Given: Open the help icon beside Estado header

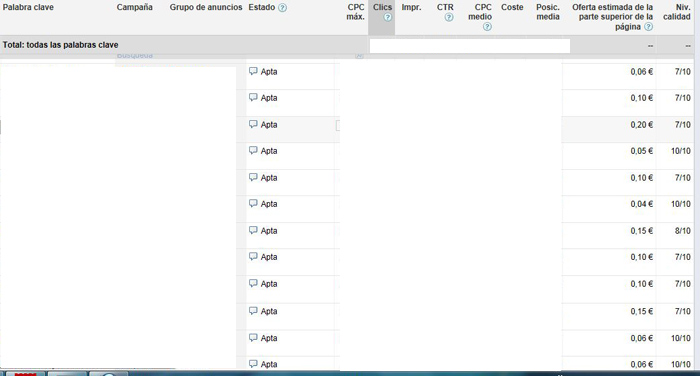Looking at the screenshot, I should pyautogui.click(x=282, y=8).
